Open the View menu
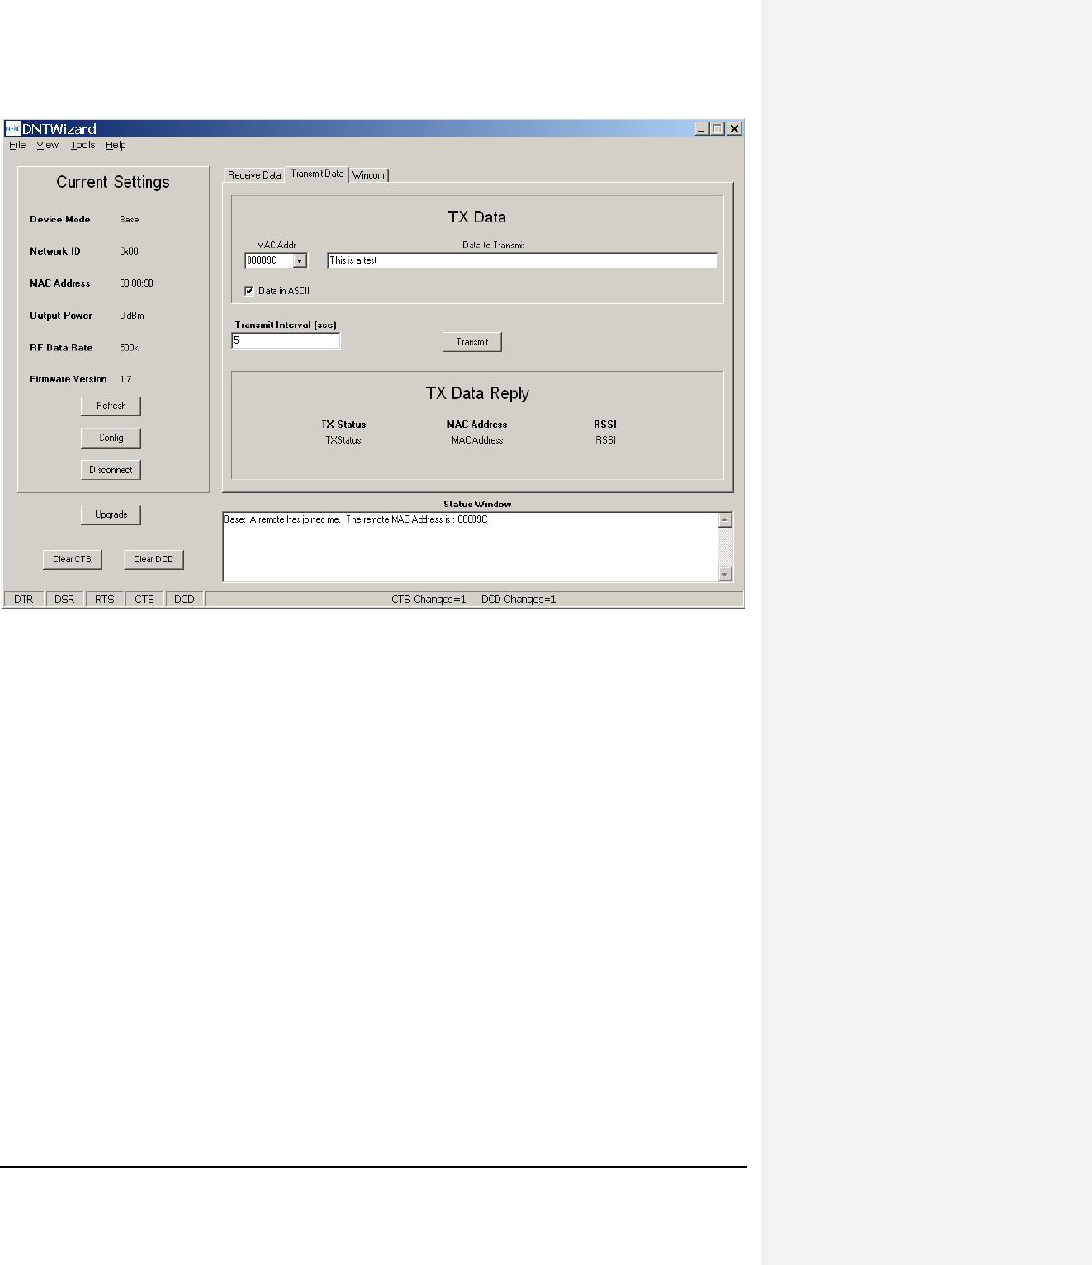The width and height of the screenshot is (1092, 1265). click(x=48, y=145)
